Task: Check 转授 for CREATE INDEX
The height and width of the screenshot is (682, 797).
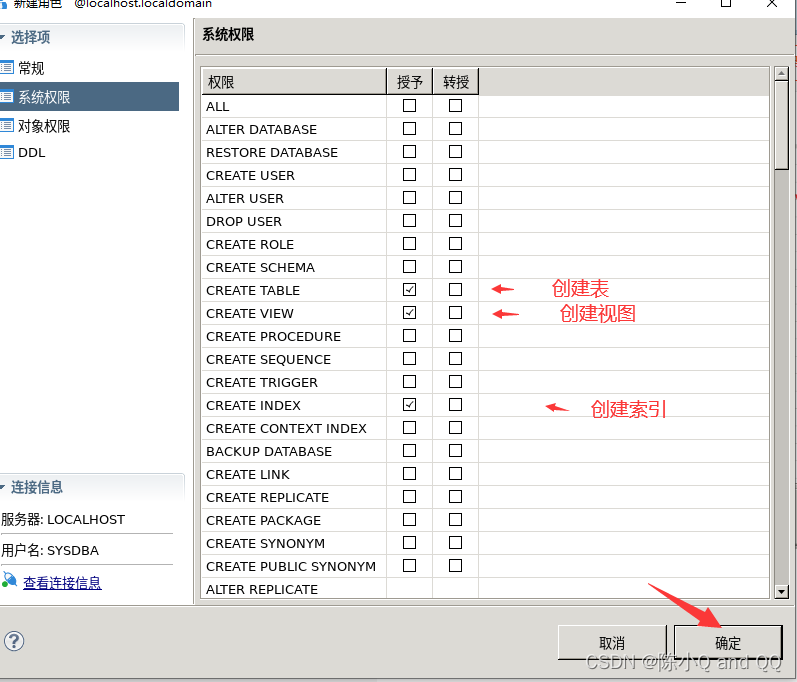Action: point(455,405)
